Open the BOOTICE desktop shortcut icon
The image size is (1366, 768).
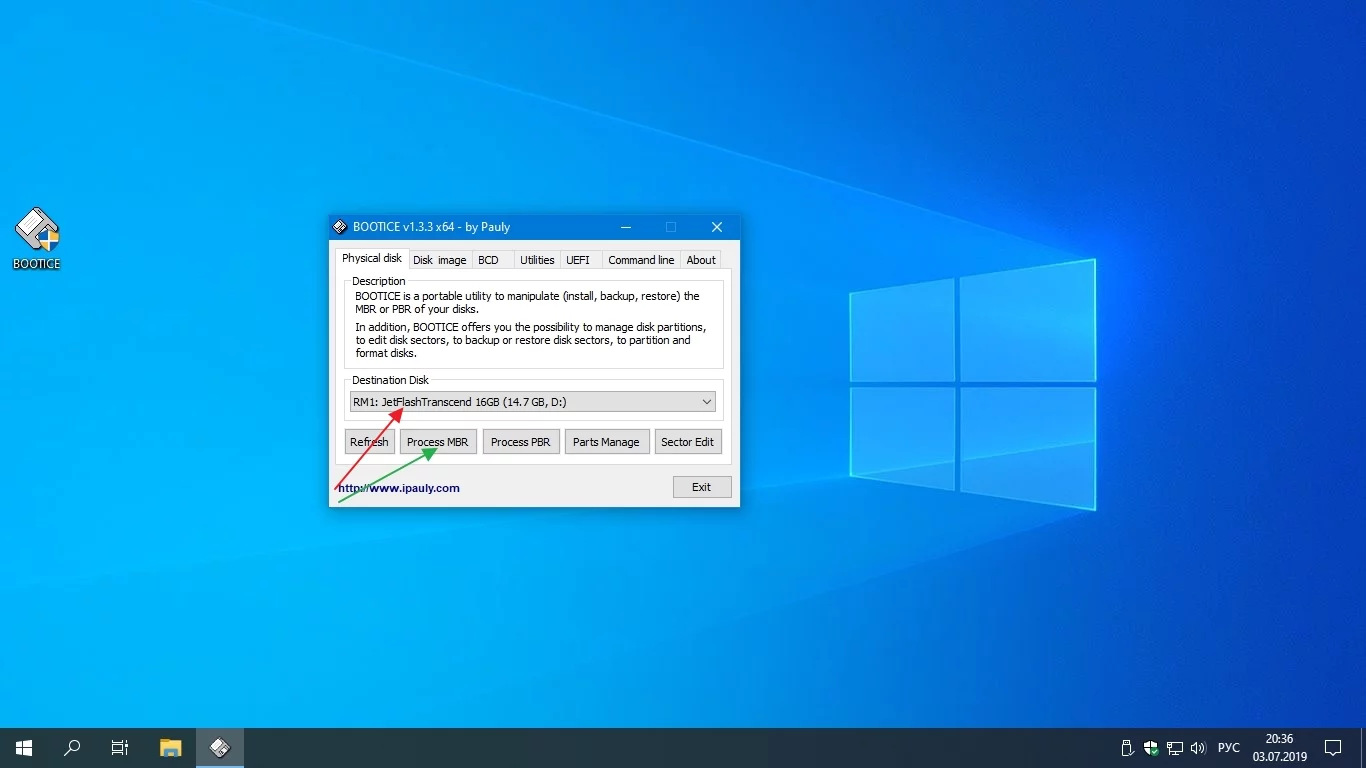click(x=37, y=238)
